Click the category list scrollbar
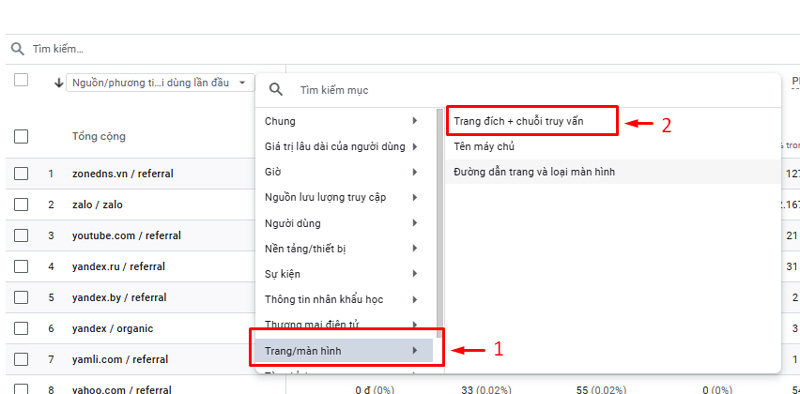This screenshot has width=800, height=394. (439, 223)
